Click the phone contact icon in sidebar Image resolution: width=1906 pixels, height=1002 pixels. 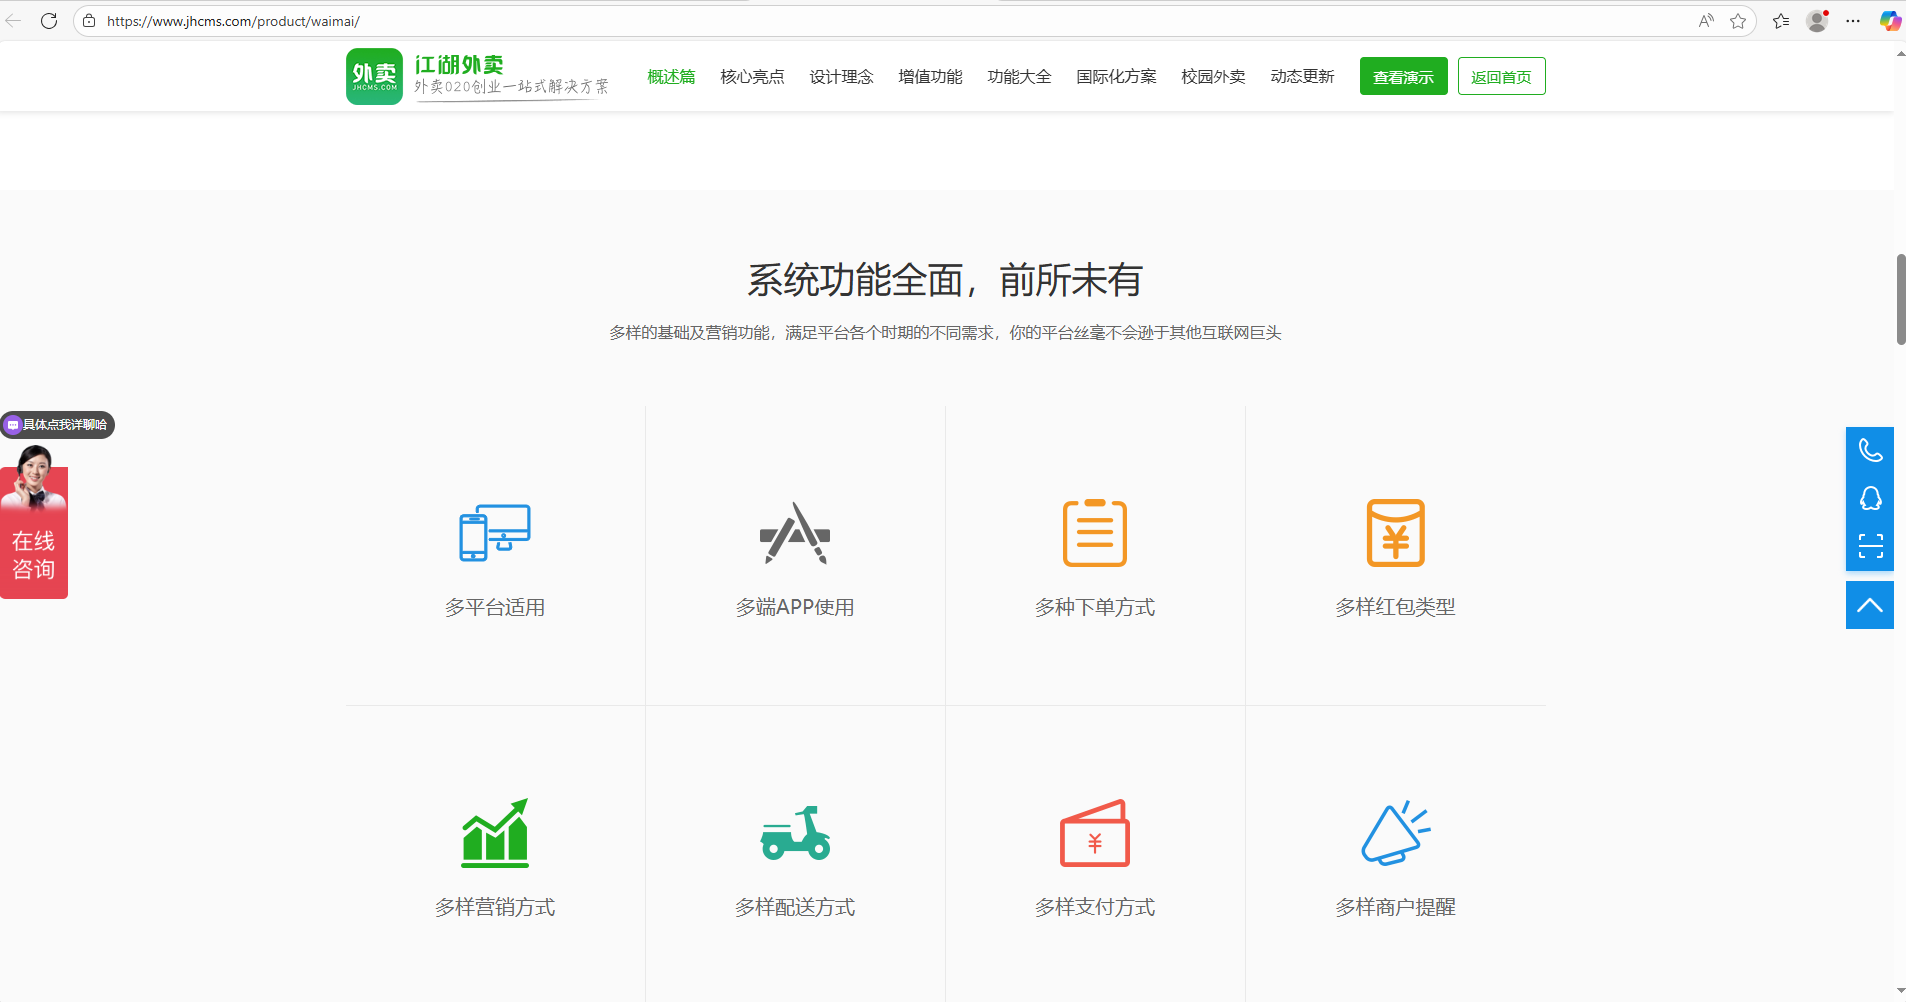(x=1870, y=451)
